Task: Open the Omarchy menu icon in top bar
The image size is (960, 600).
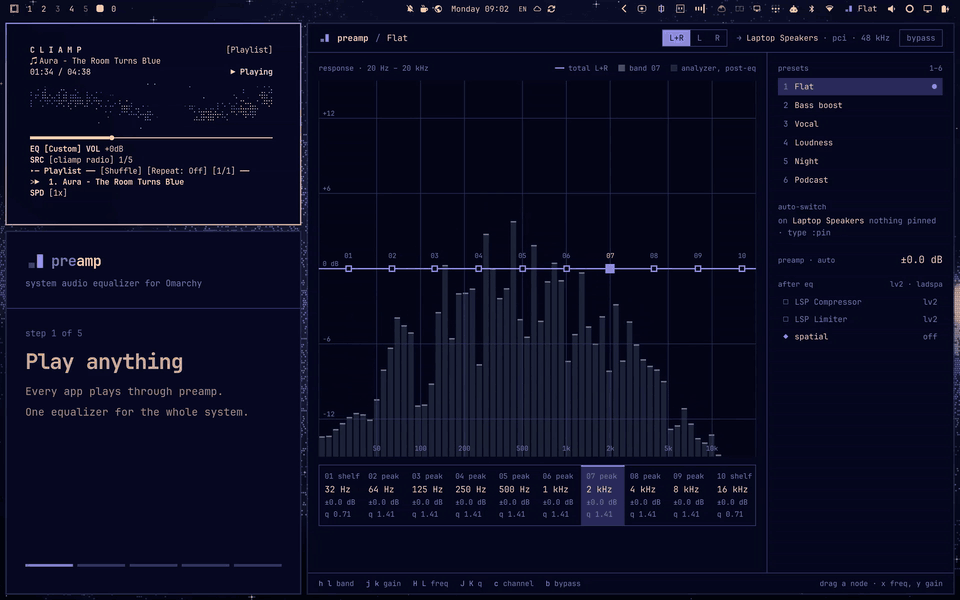Action: [14, 9]
